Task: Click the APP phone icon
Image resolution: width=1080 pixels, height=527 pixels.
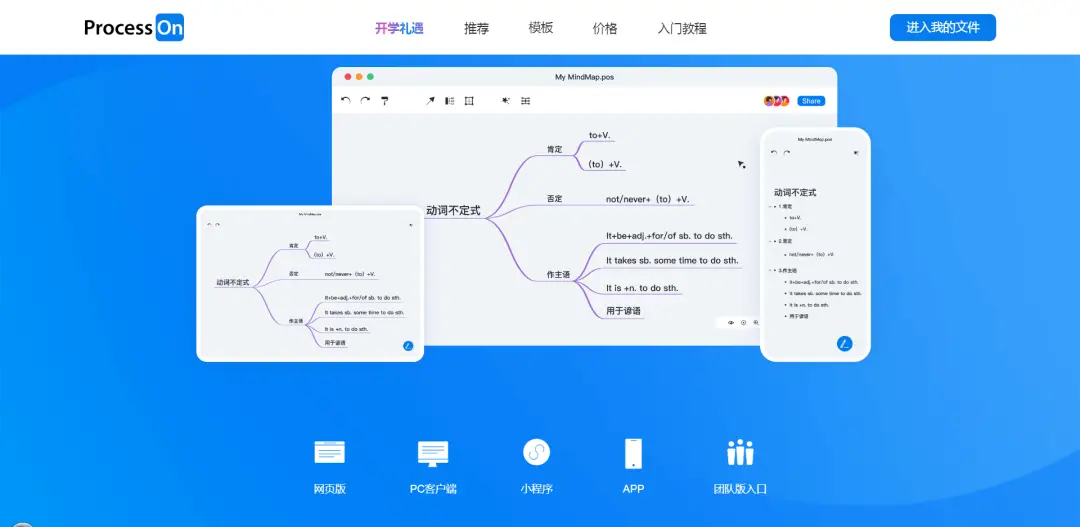Action: point(633,453)
